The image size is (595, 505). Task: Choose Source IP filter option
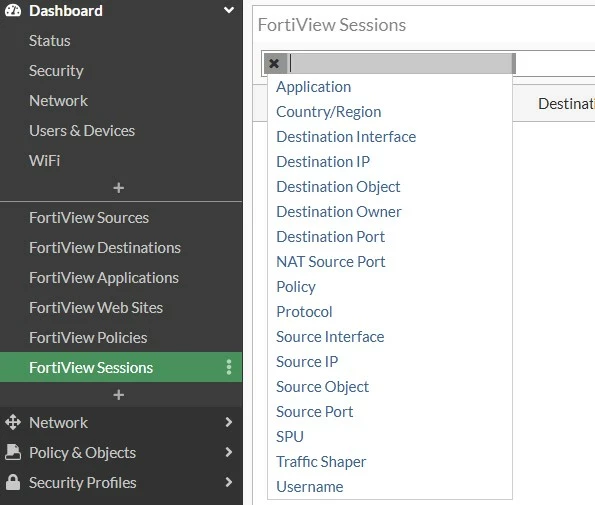(307, 362)
